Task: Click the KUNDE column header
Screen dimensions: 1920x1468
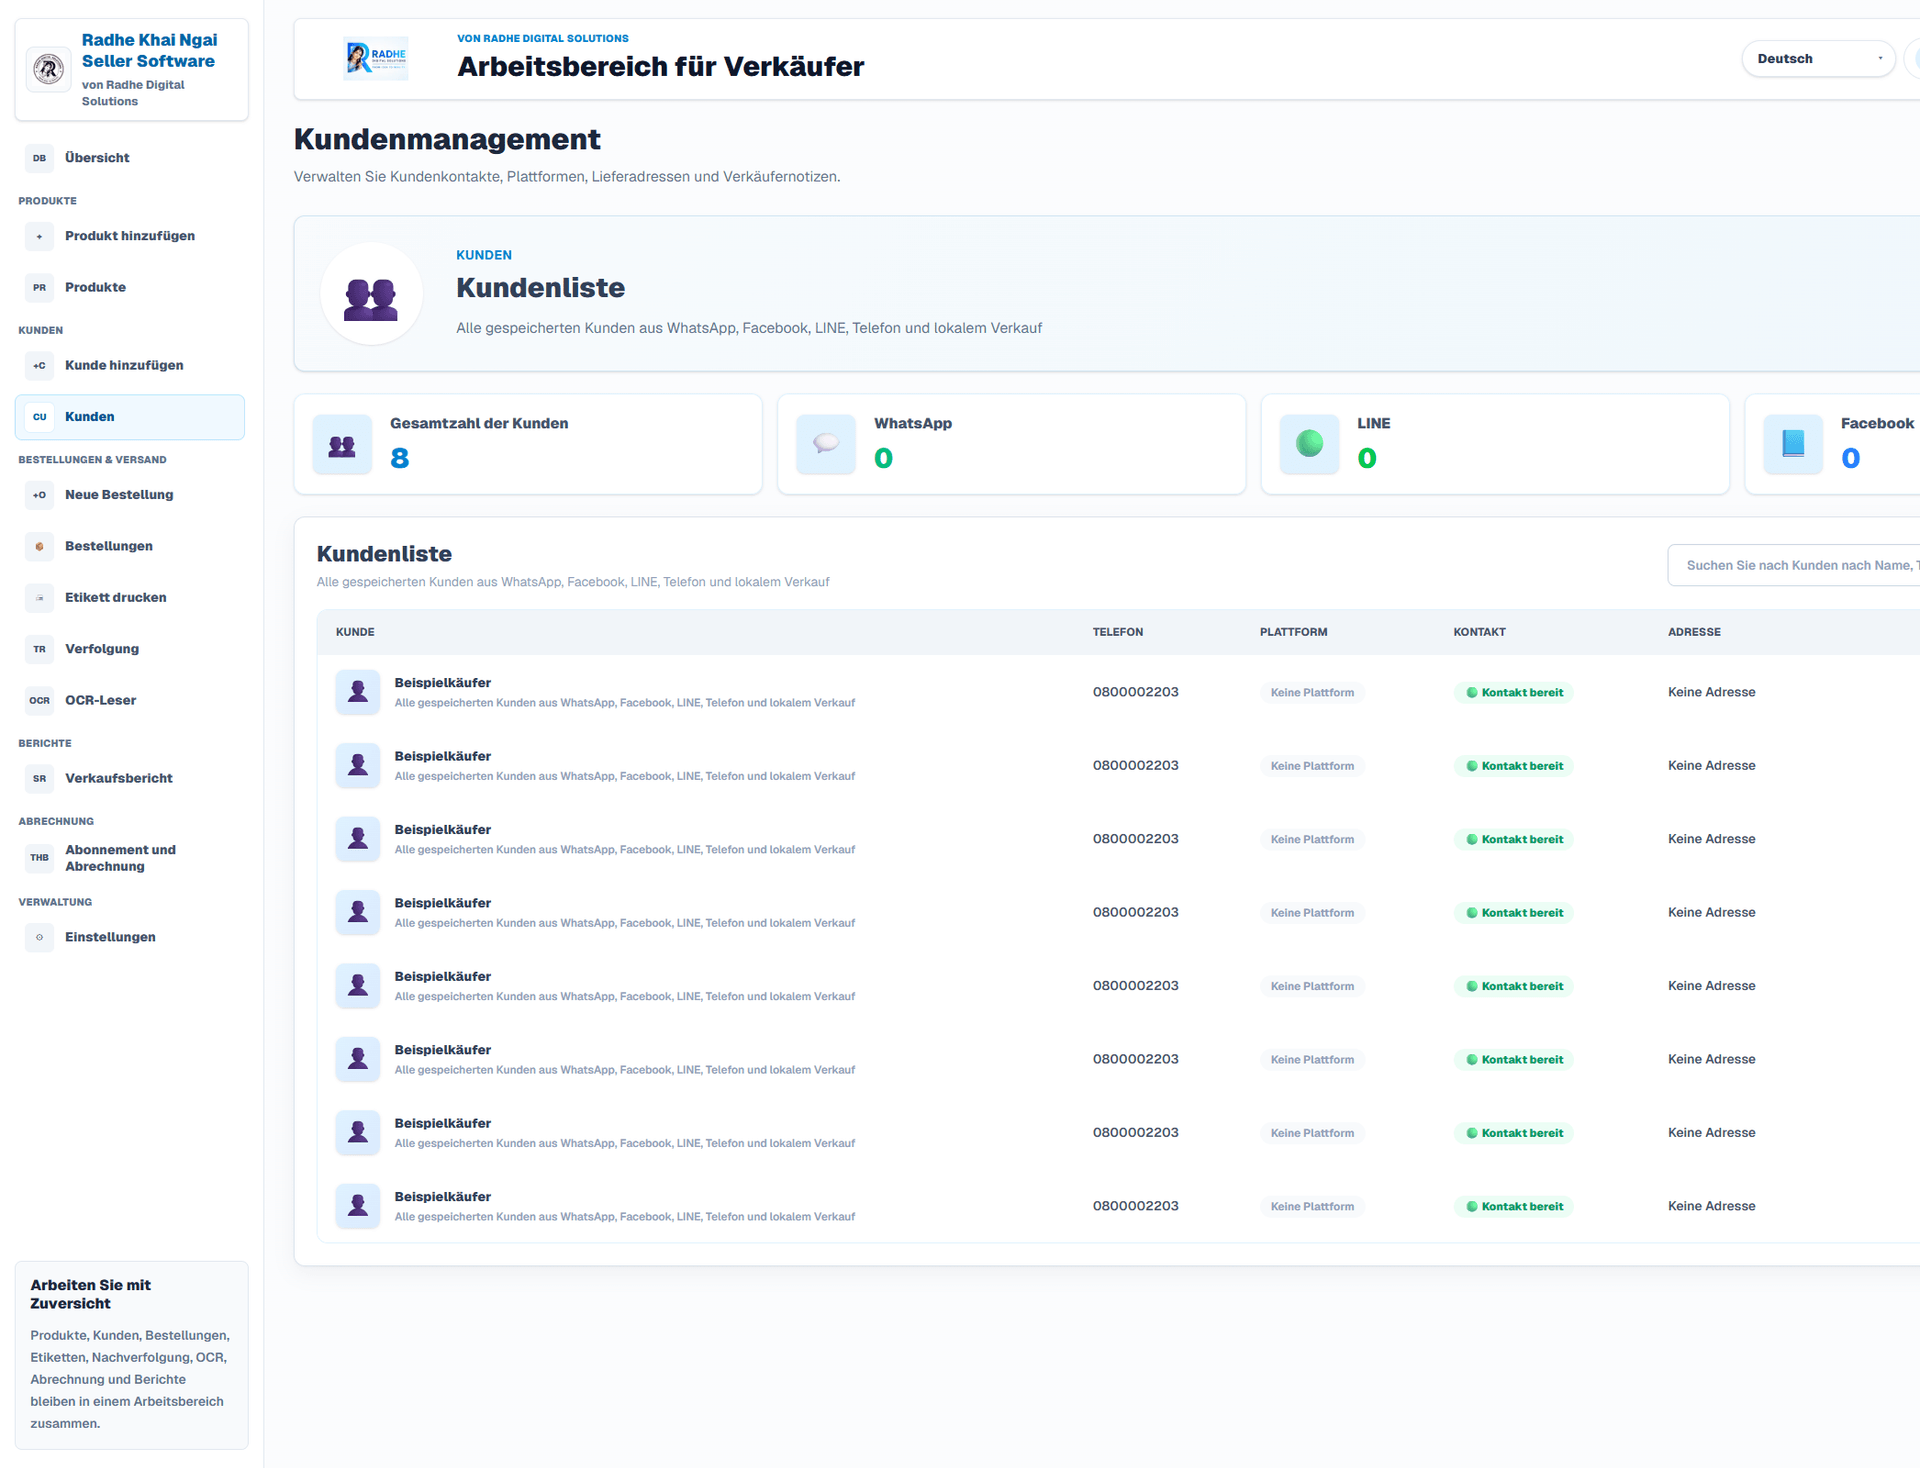Action: pos(355,633)
